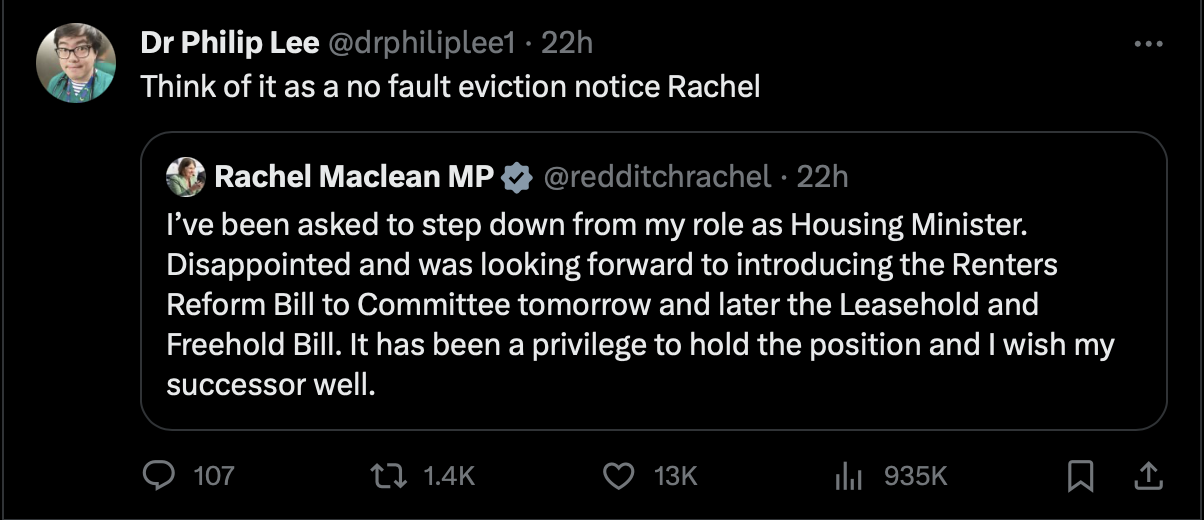Open Dr Philip Lee's profile picture
The height and width of the screenshot is (520, 1204).
[76, 62]
